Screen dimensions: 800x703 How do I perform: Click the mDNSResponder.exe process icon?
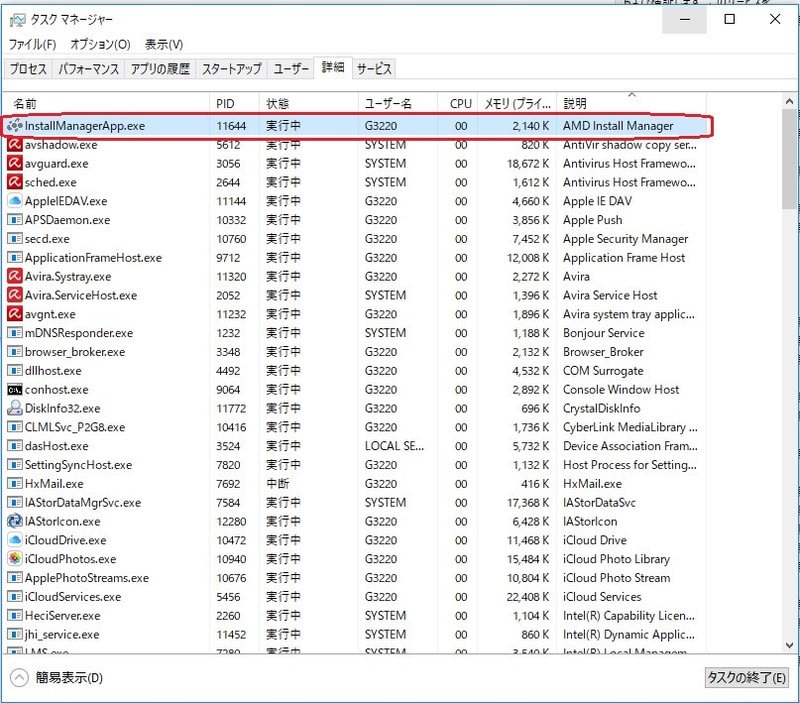[x=15, y=333]
